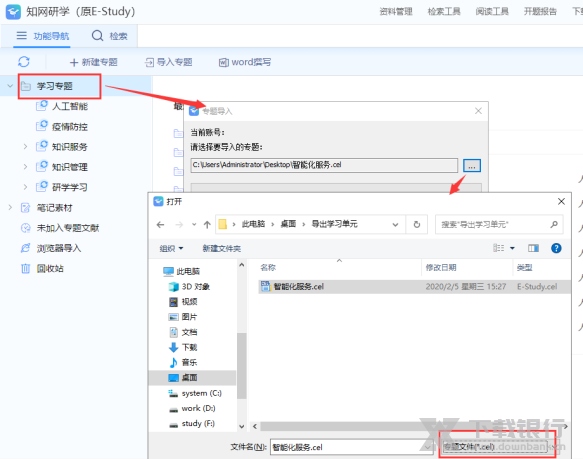Viewport: 583px width, 459px height.
Task: Switch to the 功能导航 tab
Action: tap(43, 36)
